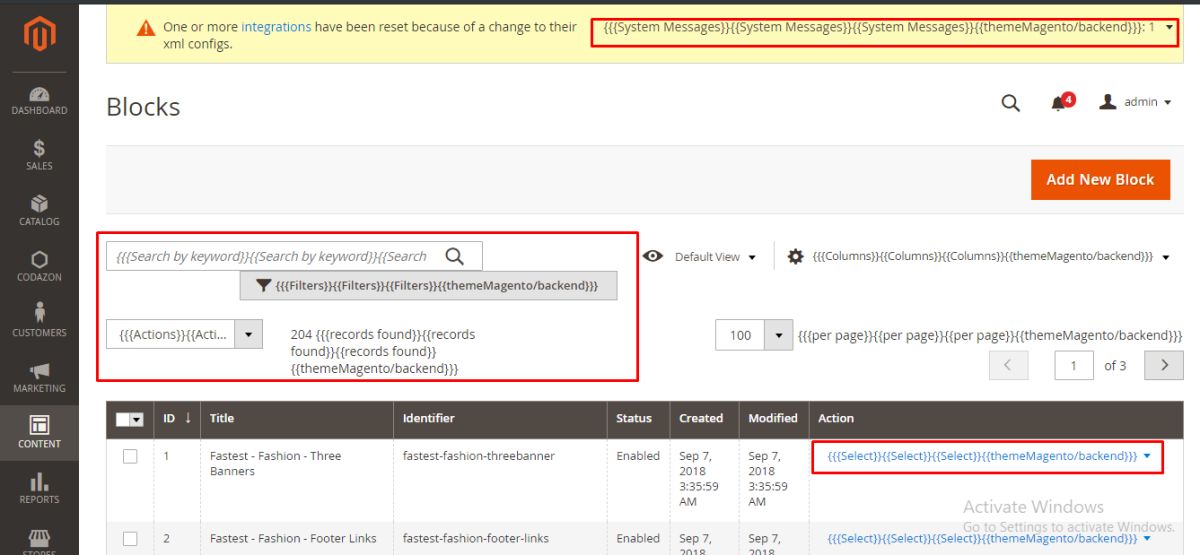Screen dimensions: 1200x555
Task: Open the Sales sidebar menu
Action: point(39,155)
